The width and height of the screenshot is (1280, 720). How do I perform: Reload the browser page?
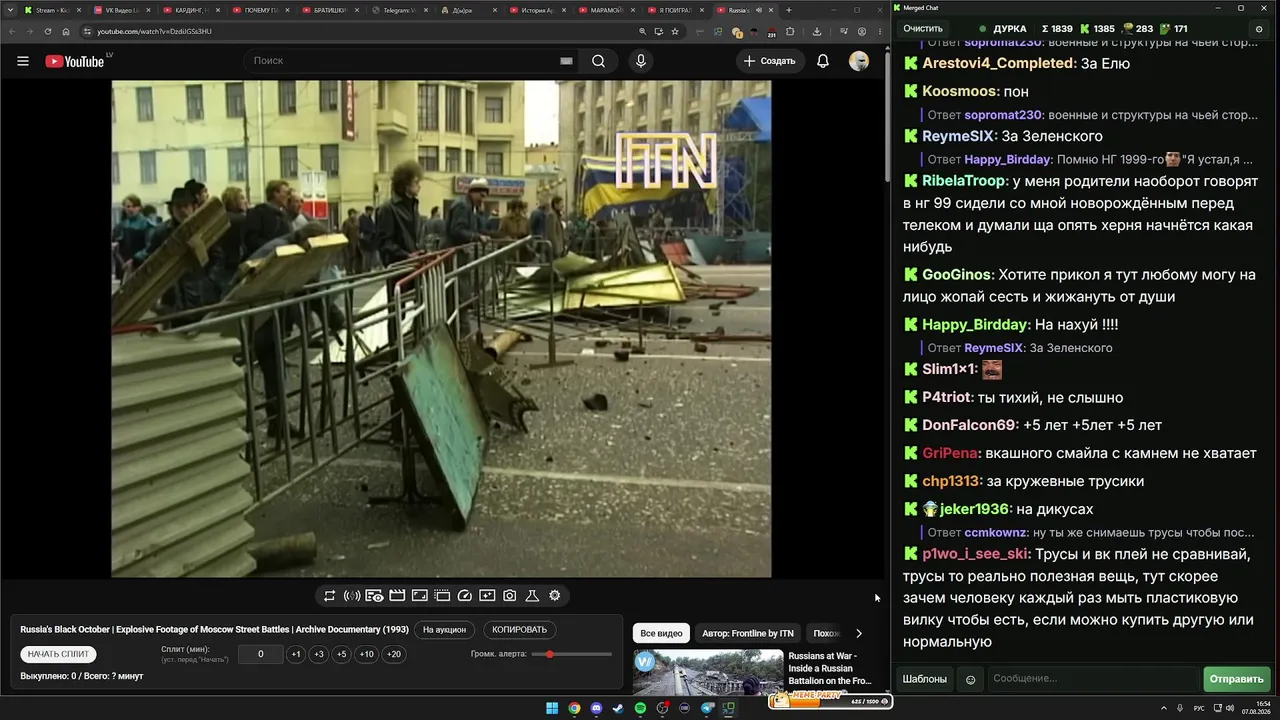click(47, 32)
